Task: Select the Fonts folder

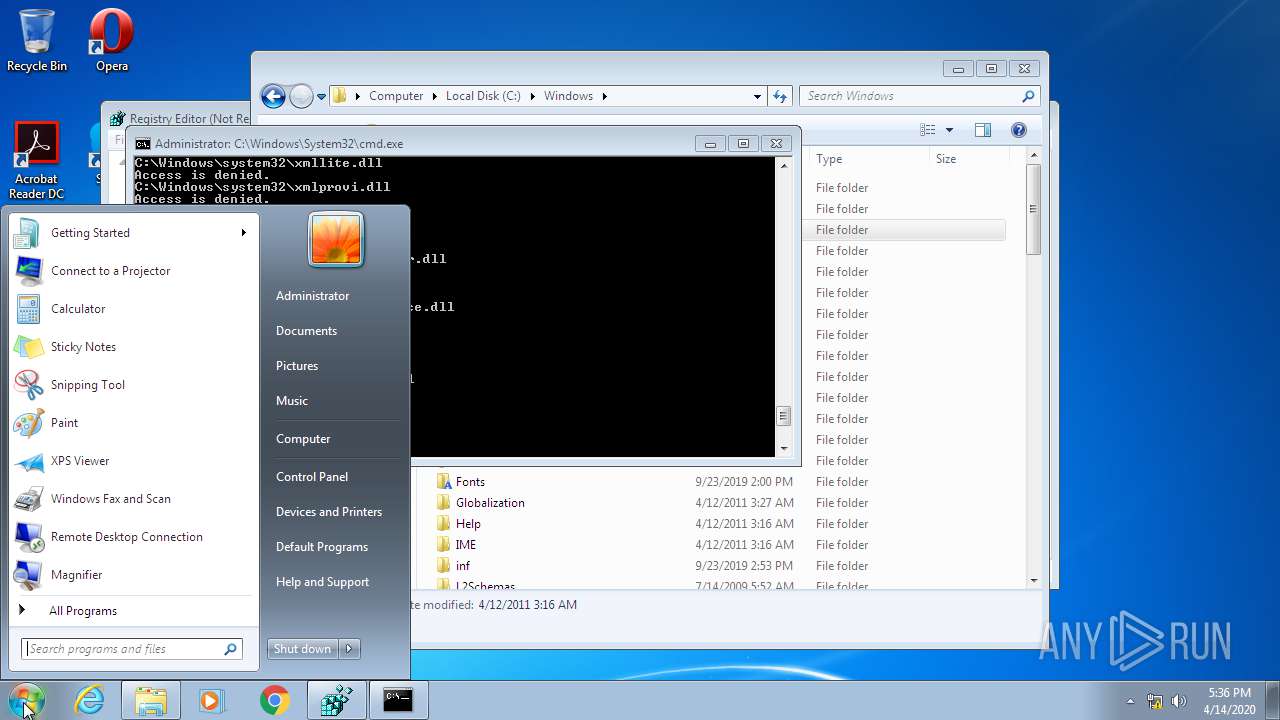Action: 470,482
